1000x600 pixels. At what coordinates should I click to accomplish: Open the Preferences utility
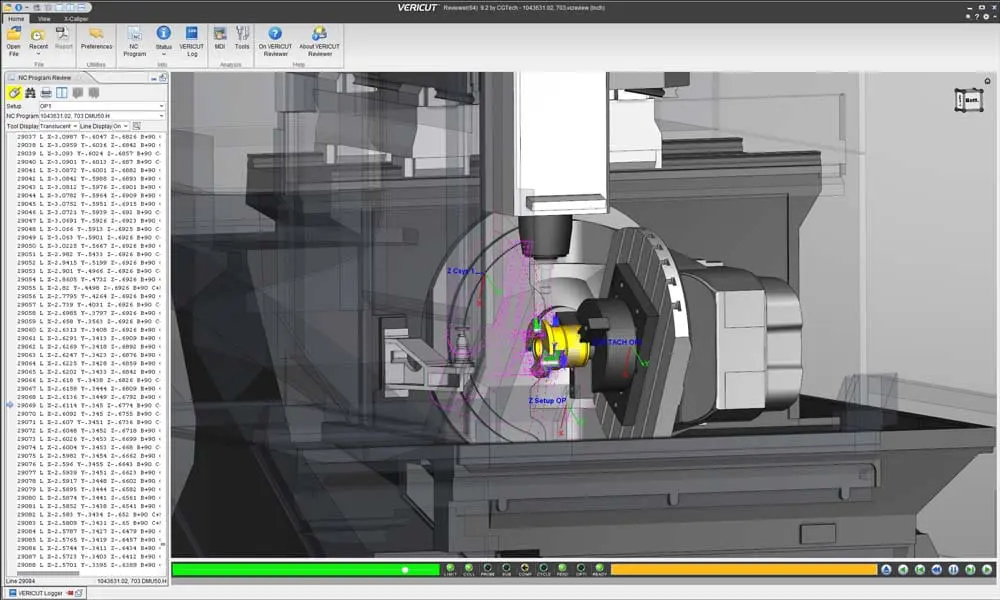tap(96, 38)
